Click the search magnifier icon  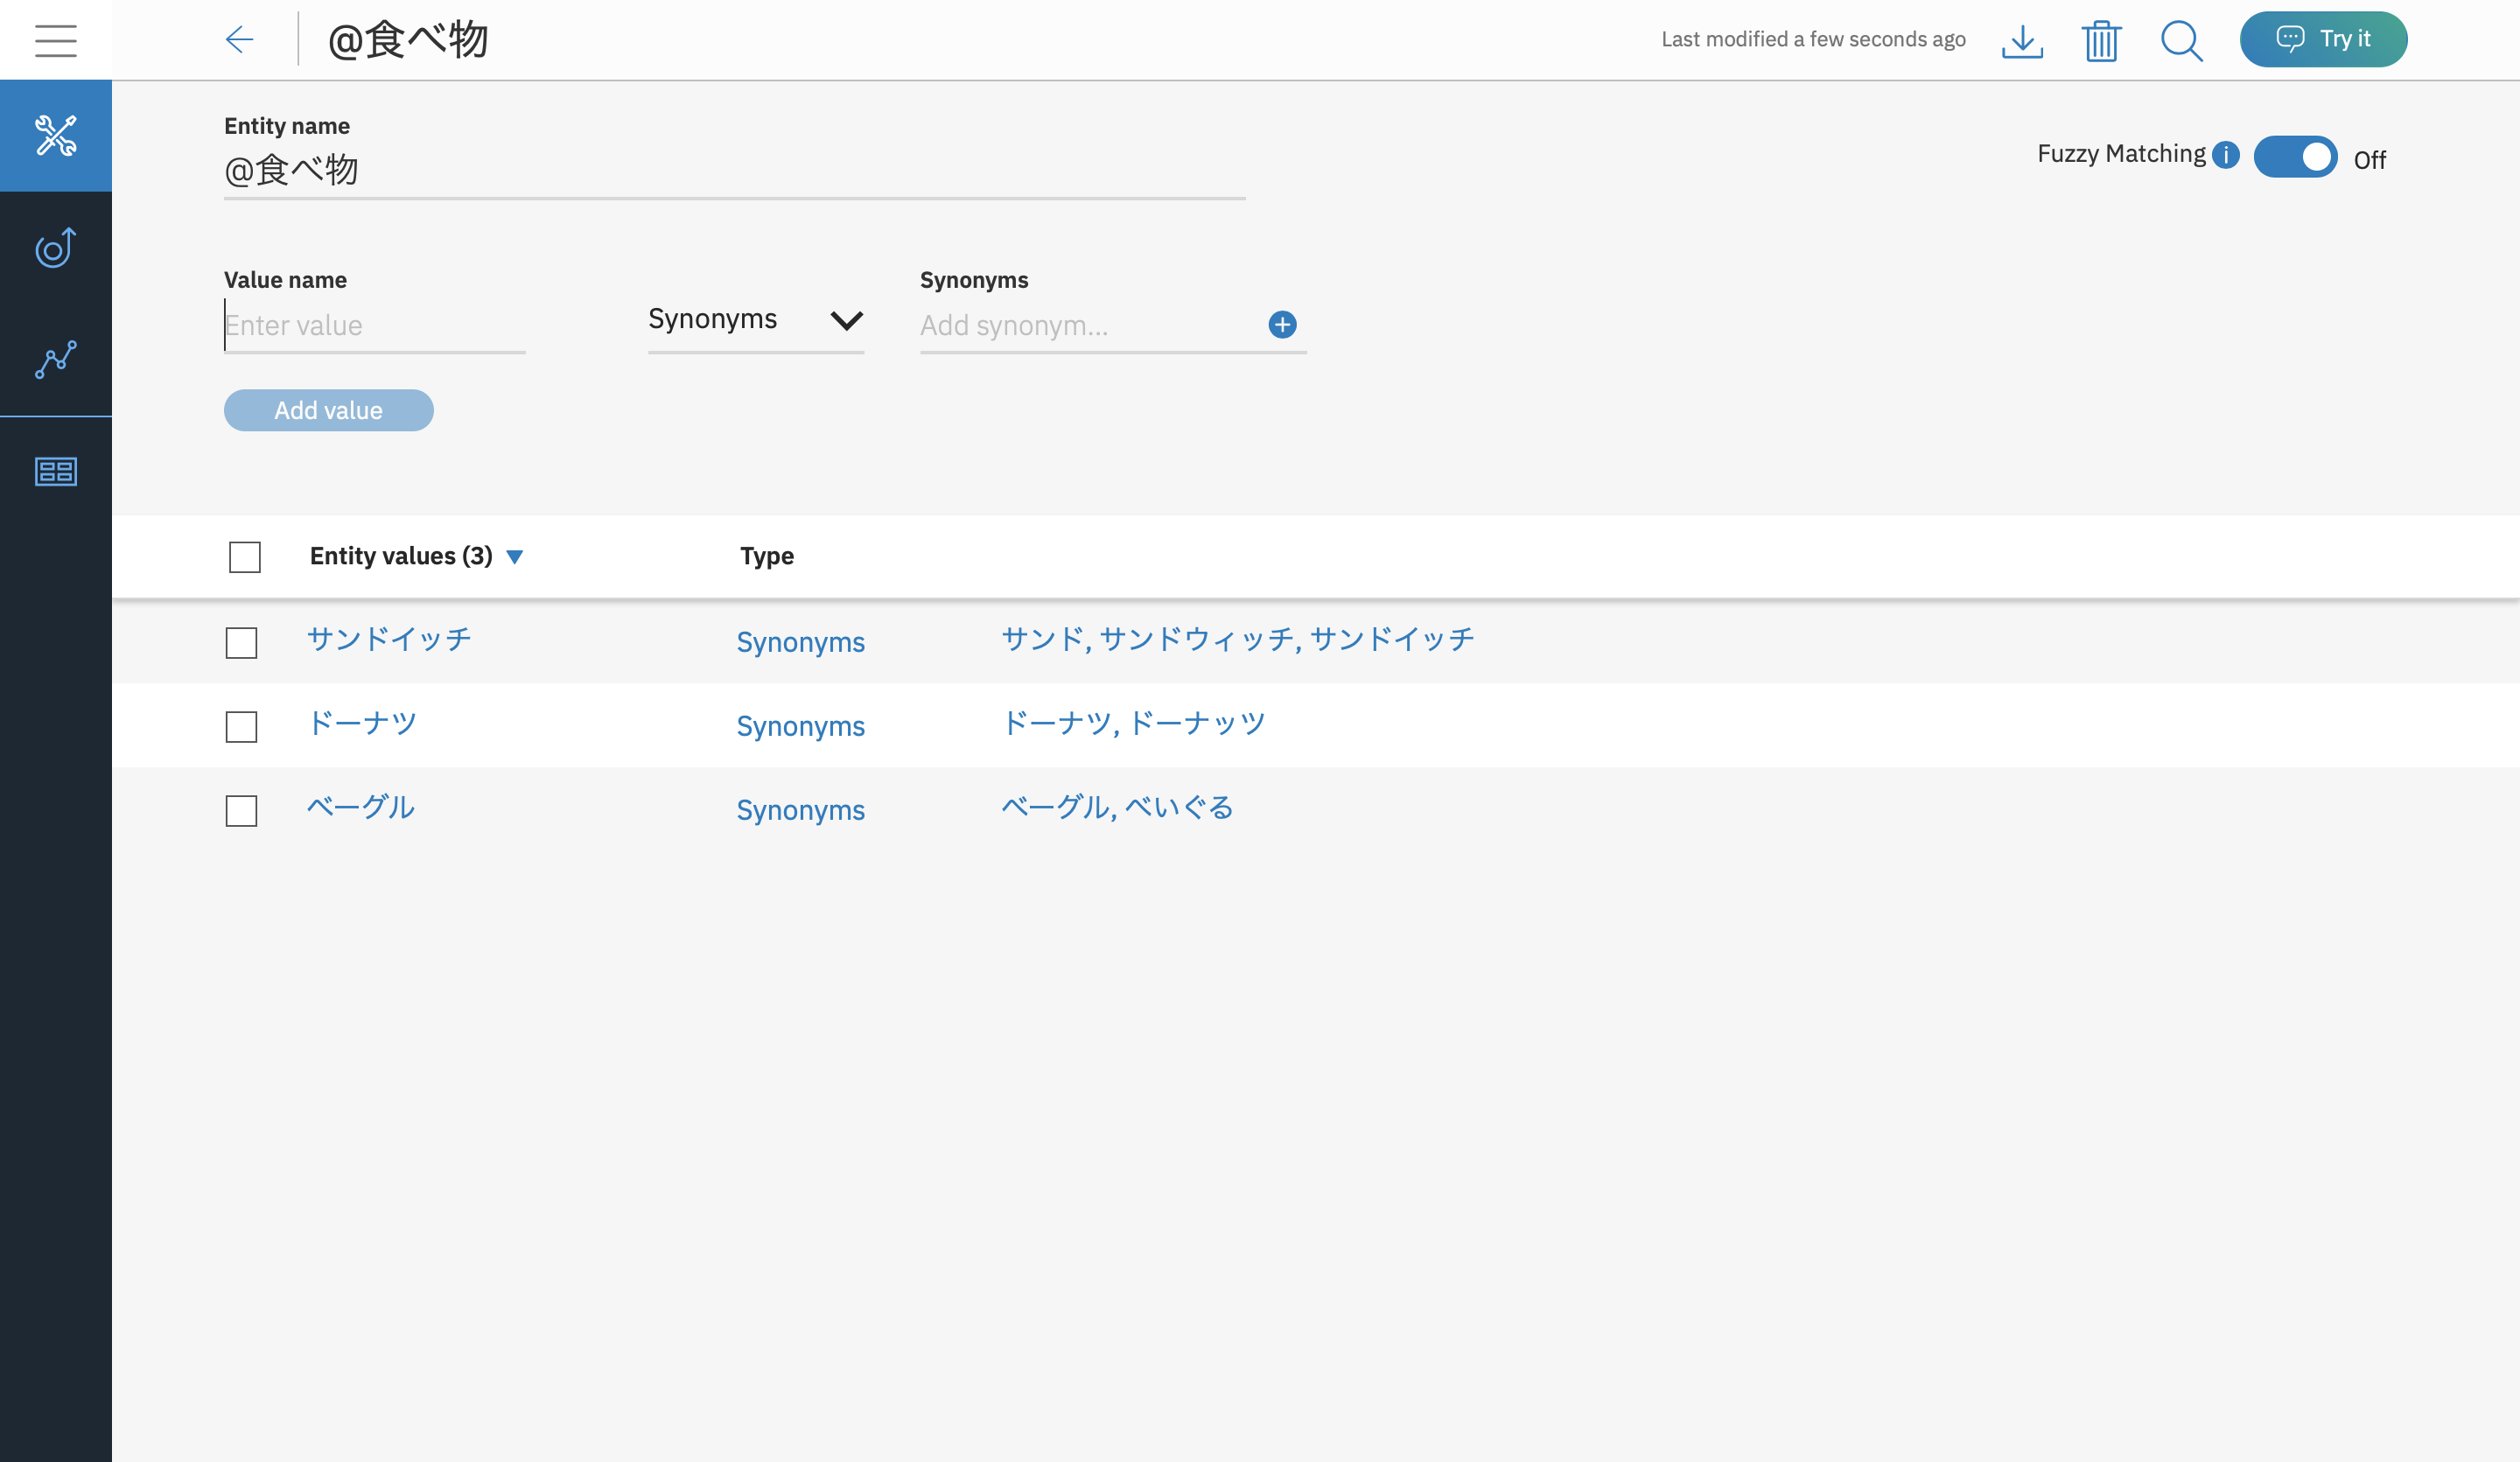2181,41
